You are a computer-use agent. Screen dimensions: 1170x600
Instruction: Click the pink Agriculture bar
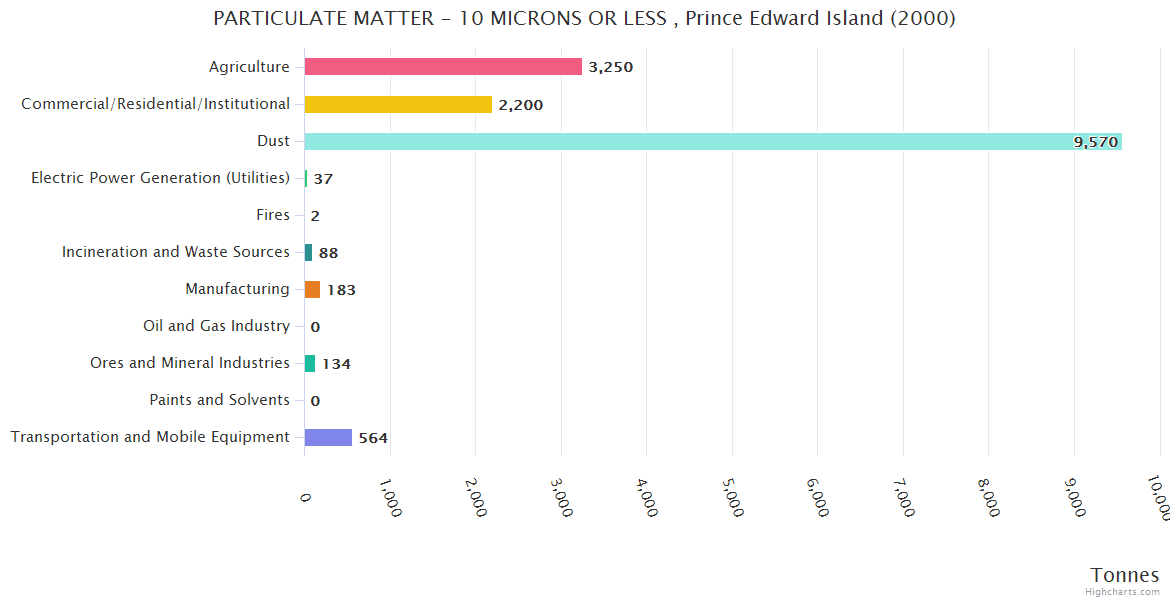[x=443, y=67]
